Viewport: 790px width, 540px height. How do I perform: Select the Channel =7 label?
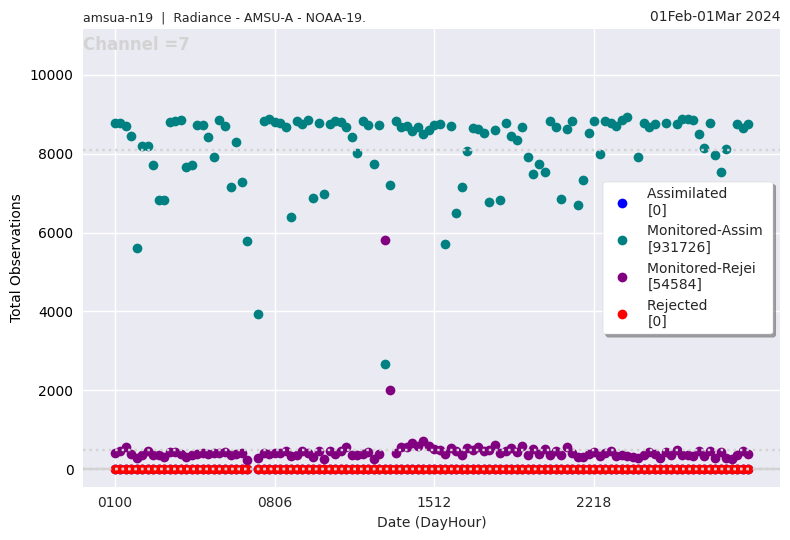(136, 45)
